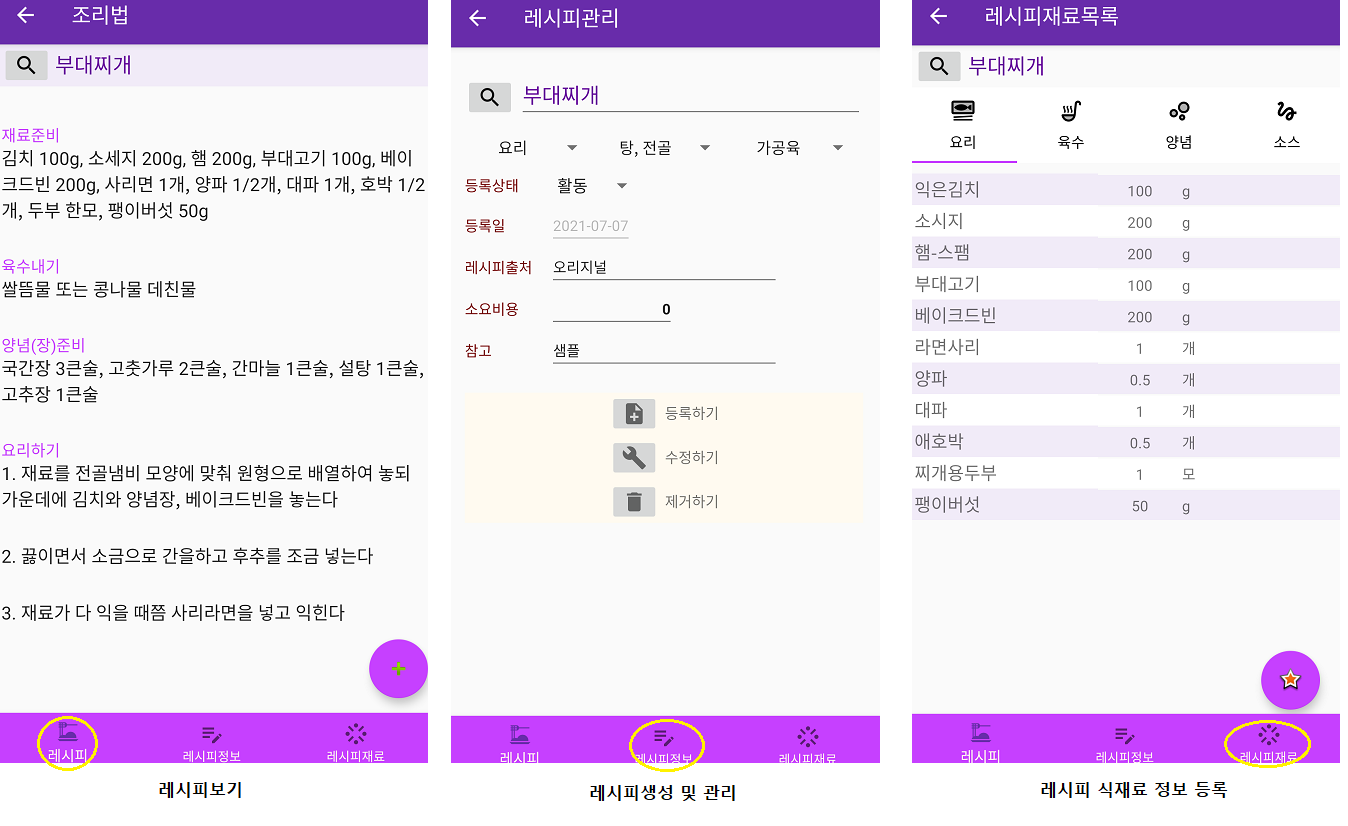Select the 양파 ingredient row
The image size is (1348, 826).
[1126, 379]
